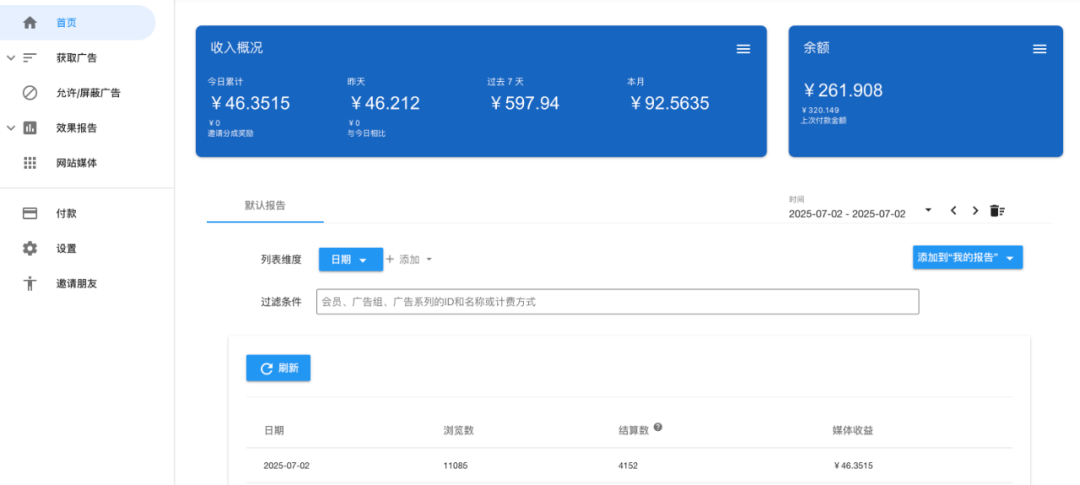The image size is (1080, 485).
Task: Click the 上次付款金额 label
Action: 824,120
